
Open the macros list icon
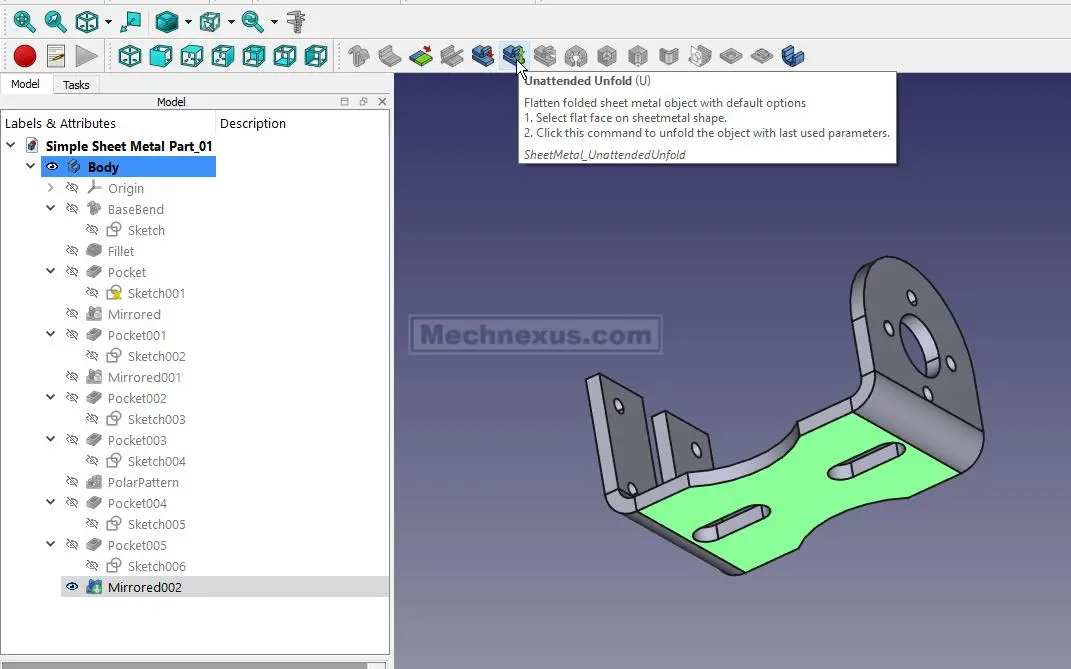[55, 56]
